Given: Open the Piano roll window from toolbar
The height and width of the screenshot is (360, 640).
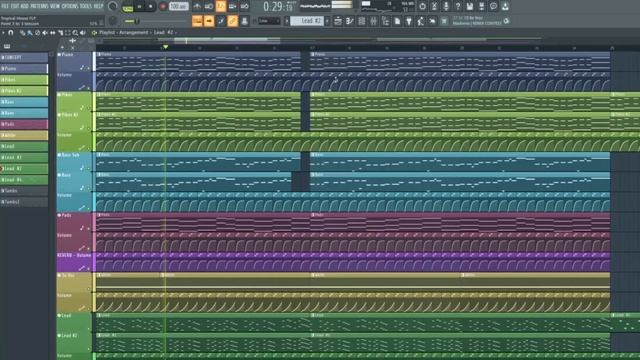Looking at the screenshot, I should point(350,21).
